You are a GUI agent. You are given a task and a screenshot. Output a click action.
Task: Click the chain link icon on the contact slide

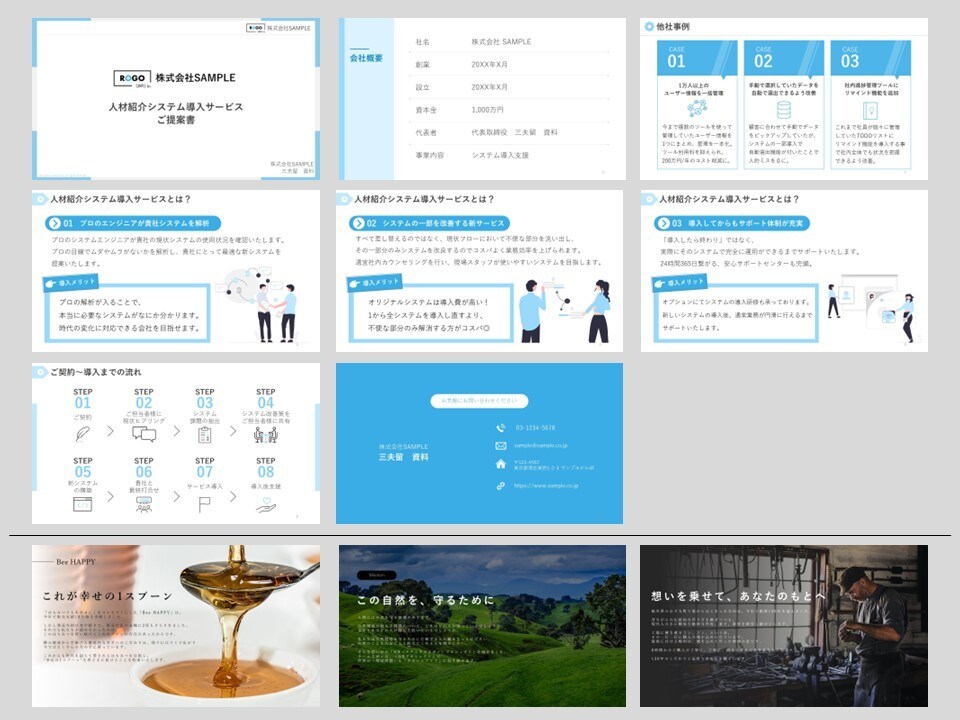pyautogui.click(x=501, y=486)
